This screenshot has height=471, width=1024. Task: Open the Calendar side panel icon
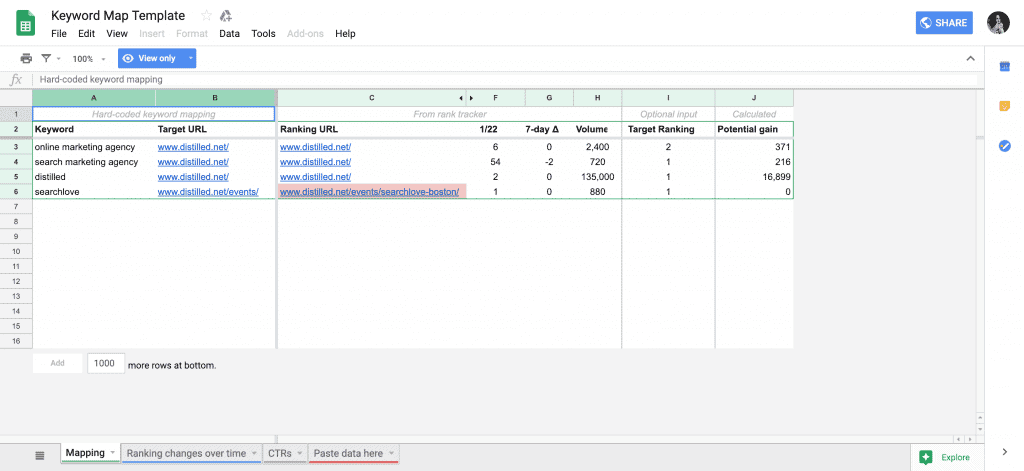[x=1004, y=66]
